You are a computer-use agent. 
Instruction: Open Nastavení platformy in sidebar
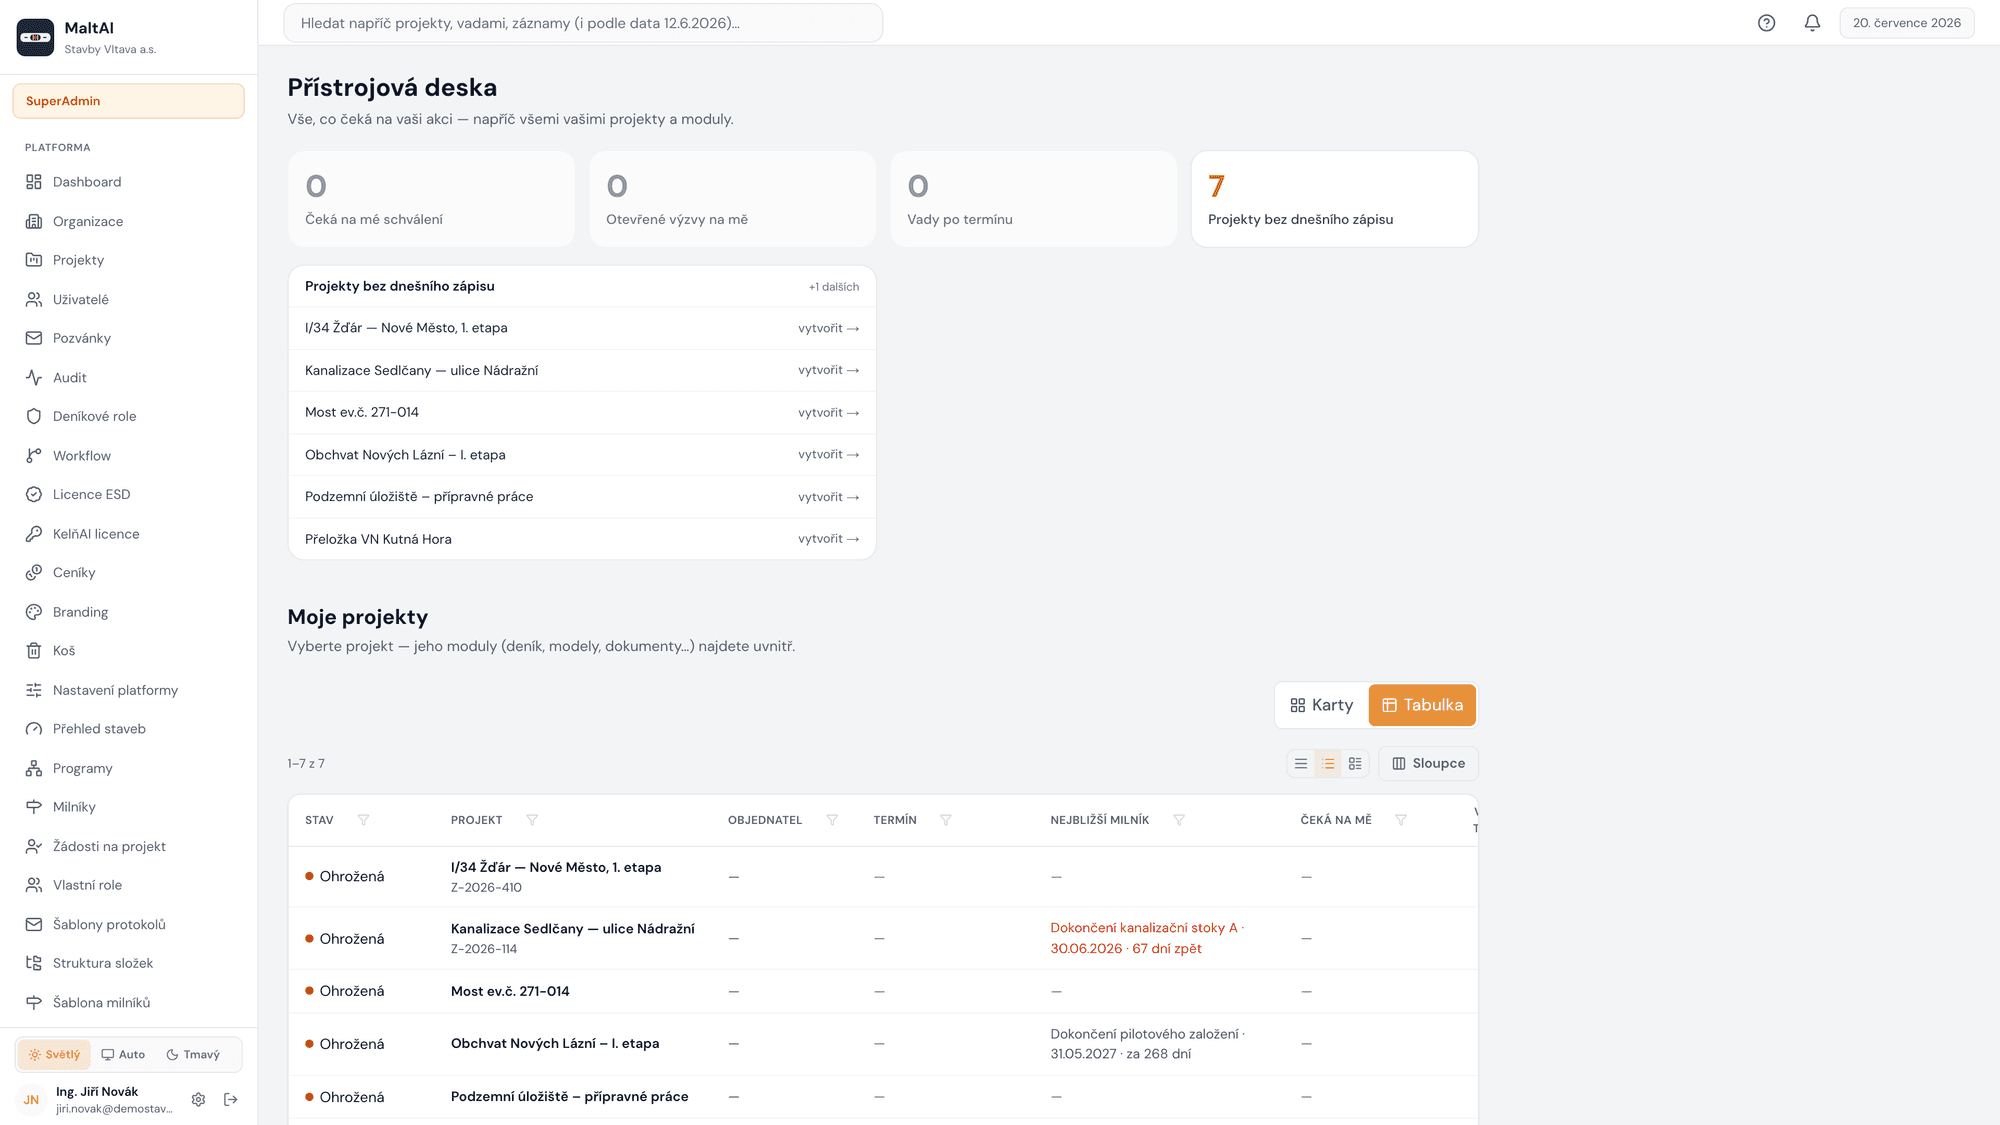[128, 690]
